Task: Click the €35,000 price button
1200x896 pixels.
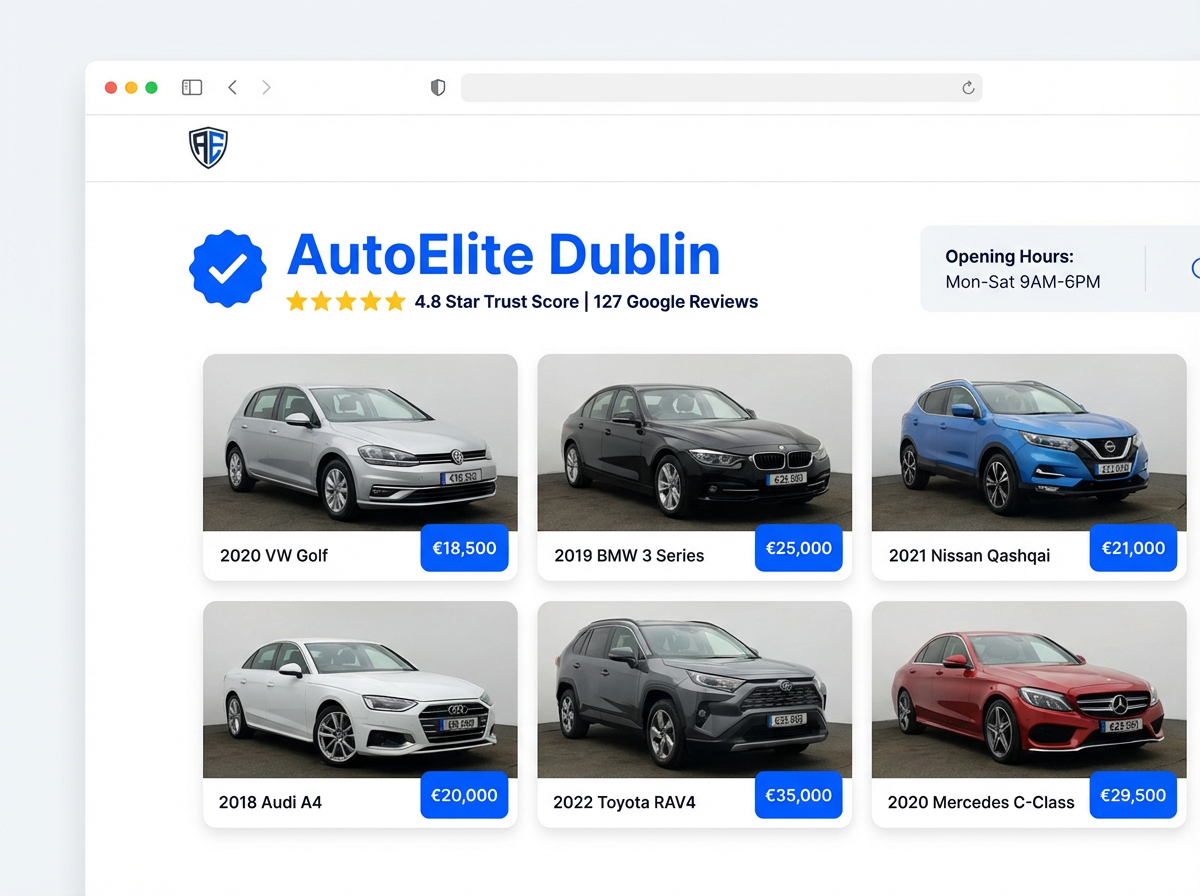Action: tap(798, 795)
